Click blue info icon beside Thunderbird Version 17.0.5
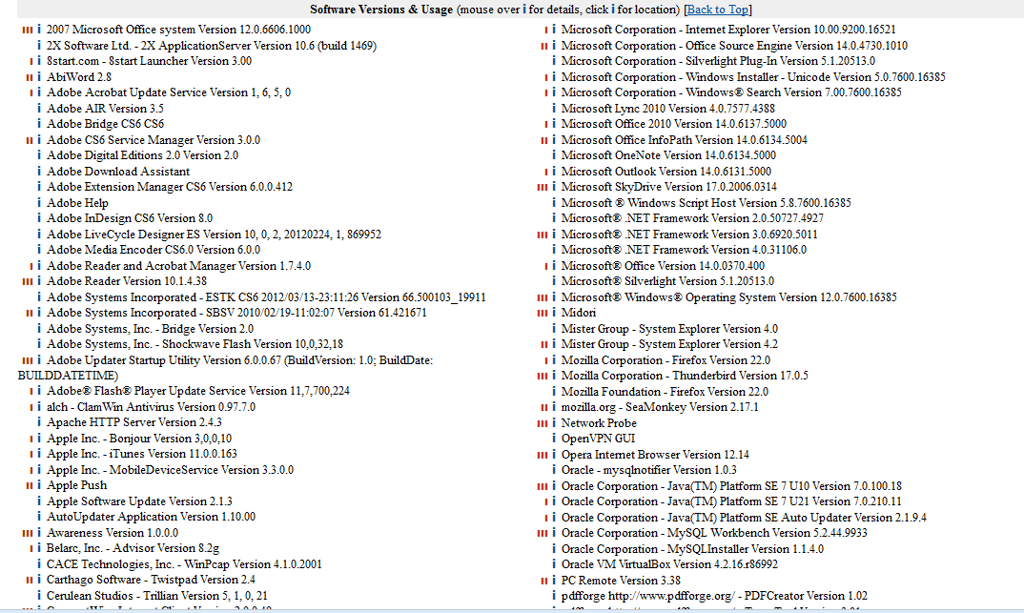This screenshot has height=613, width=1024. coord(554,376)
